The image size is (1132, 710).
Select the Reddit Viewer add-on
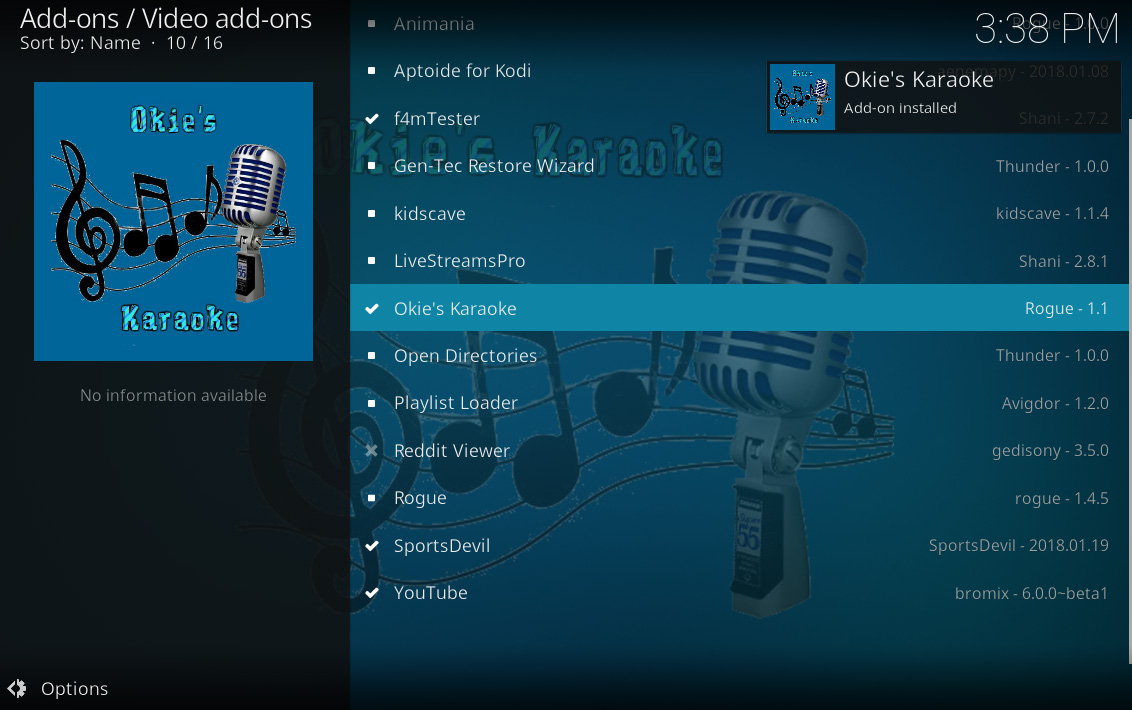[452, 451]
